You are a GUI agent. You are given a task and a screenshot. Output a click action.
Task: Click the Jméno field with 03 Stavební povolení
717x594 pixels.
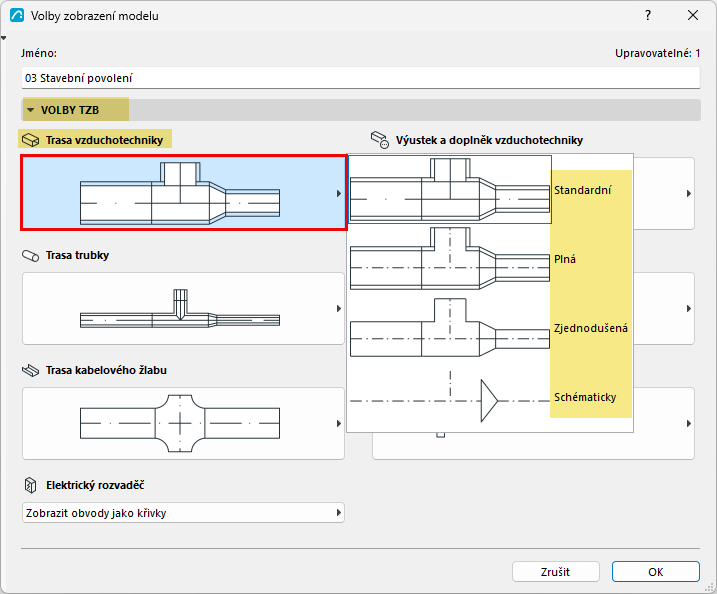tap(361, 78)
